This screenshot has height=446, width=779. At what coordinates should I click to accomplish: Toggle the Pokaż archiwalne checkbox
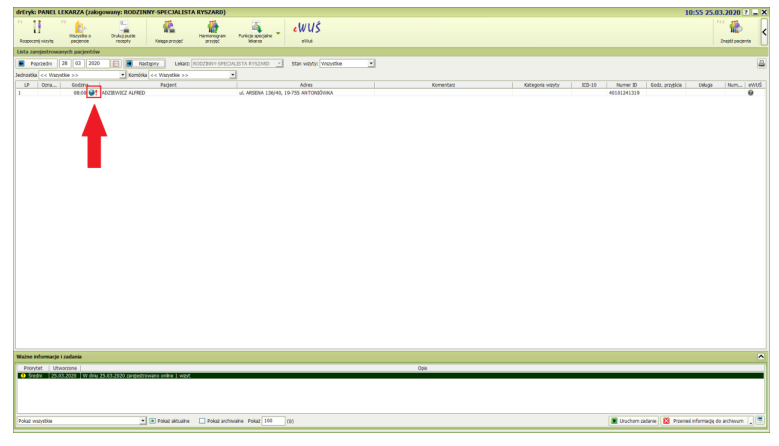click(x=202, y=421)
